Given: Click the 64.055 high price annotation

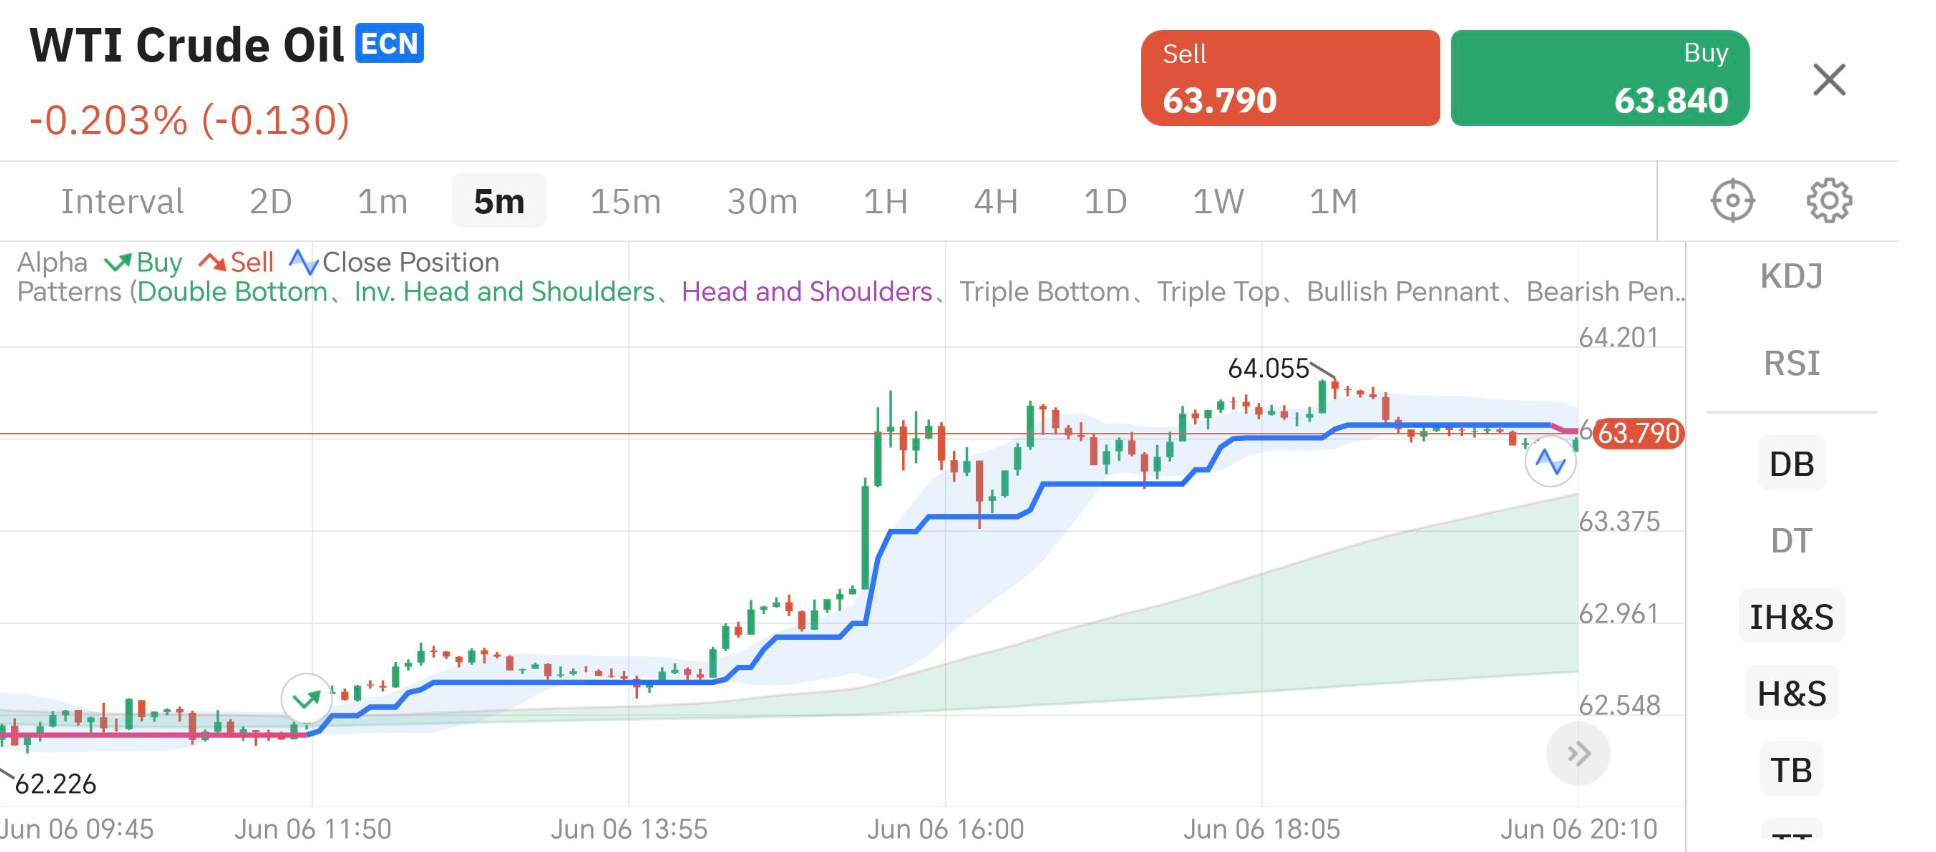Looking at the screenshot, I should click(1268, 369).
